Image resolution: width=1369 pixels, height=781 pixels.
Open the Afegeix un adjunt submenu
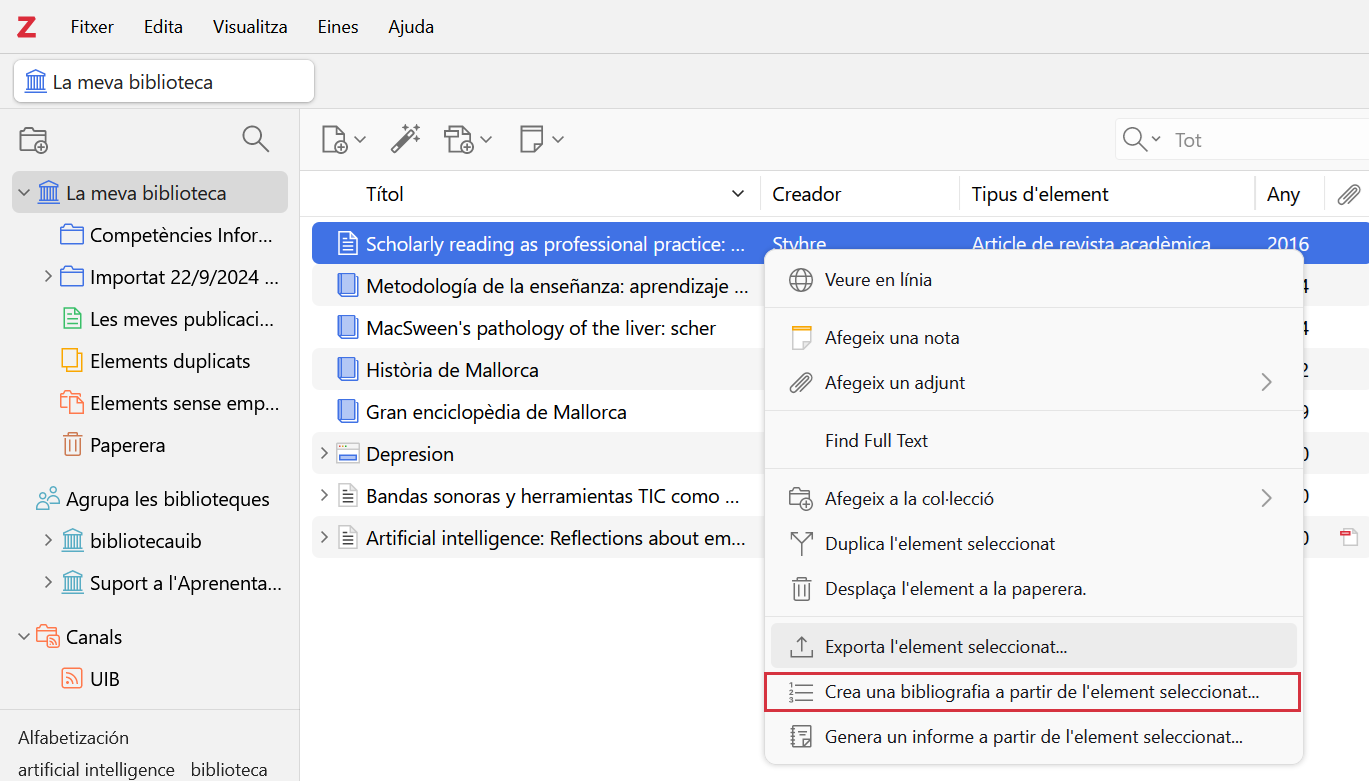(x=1034, y=382)
